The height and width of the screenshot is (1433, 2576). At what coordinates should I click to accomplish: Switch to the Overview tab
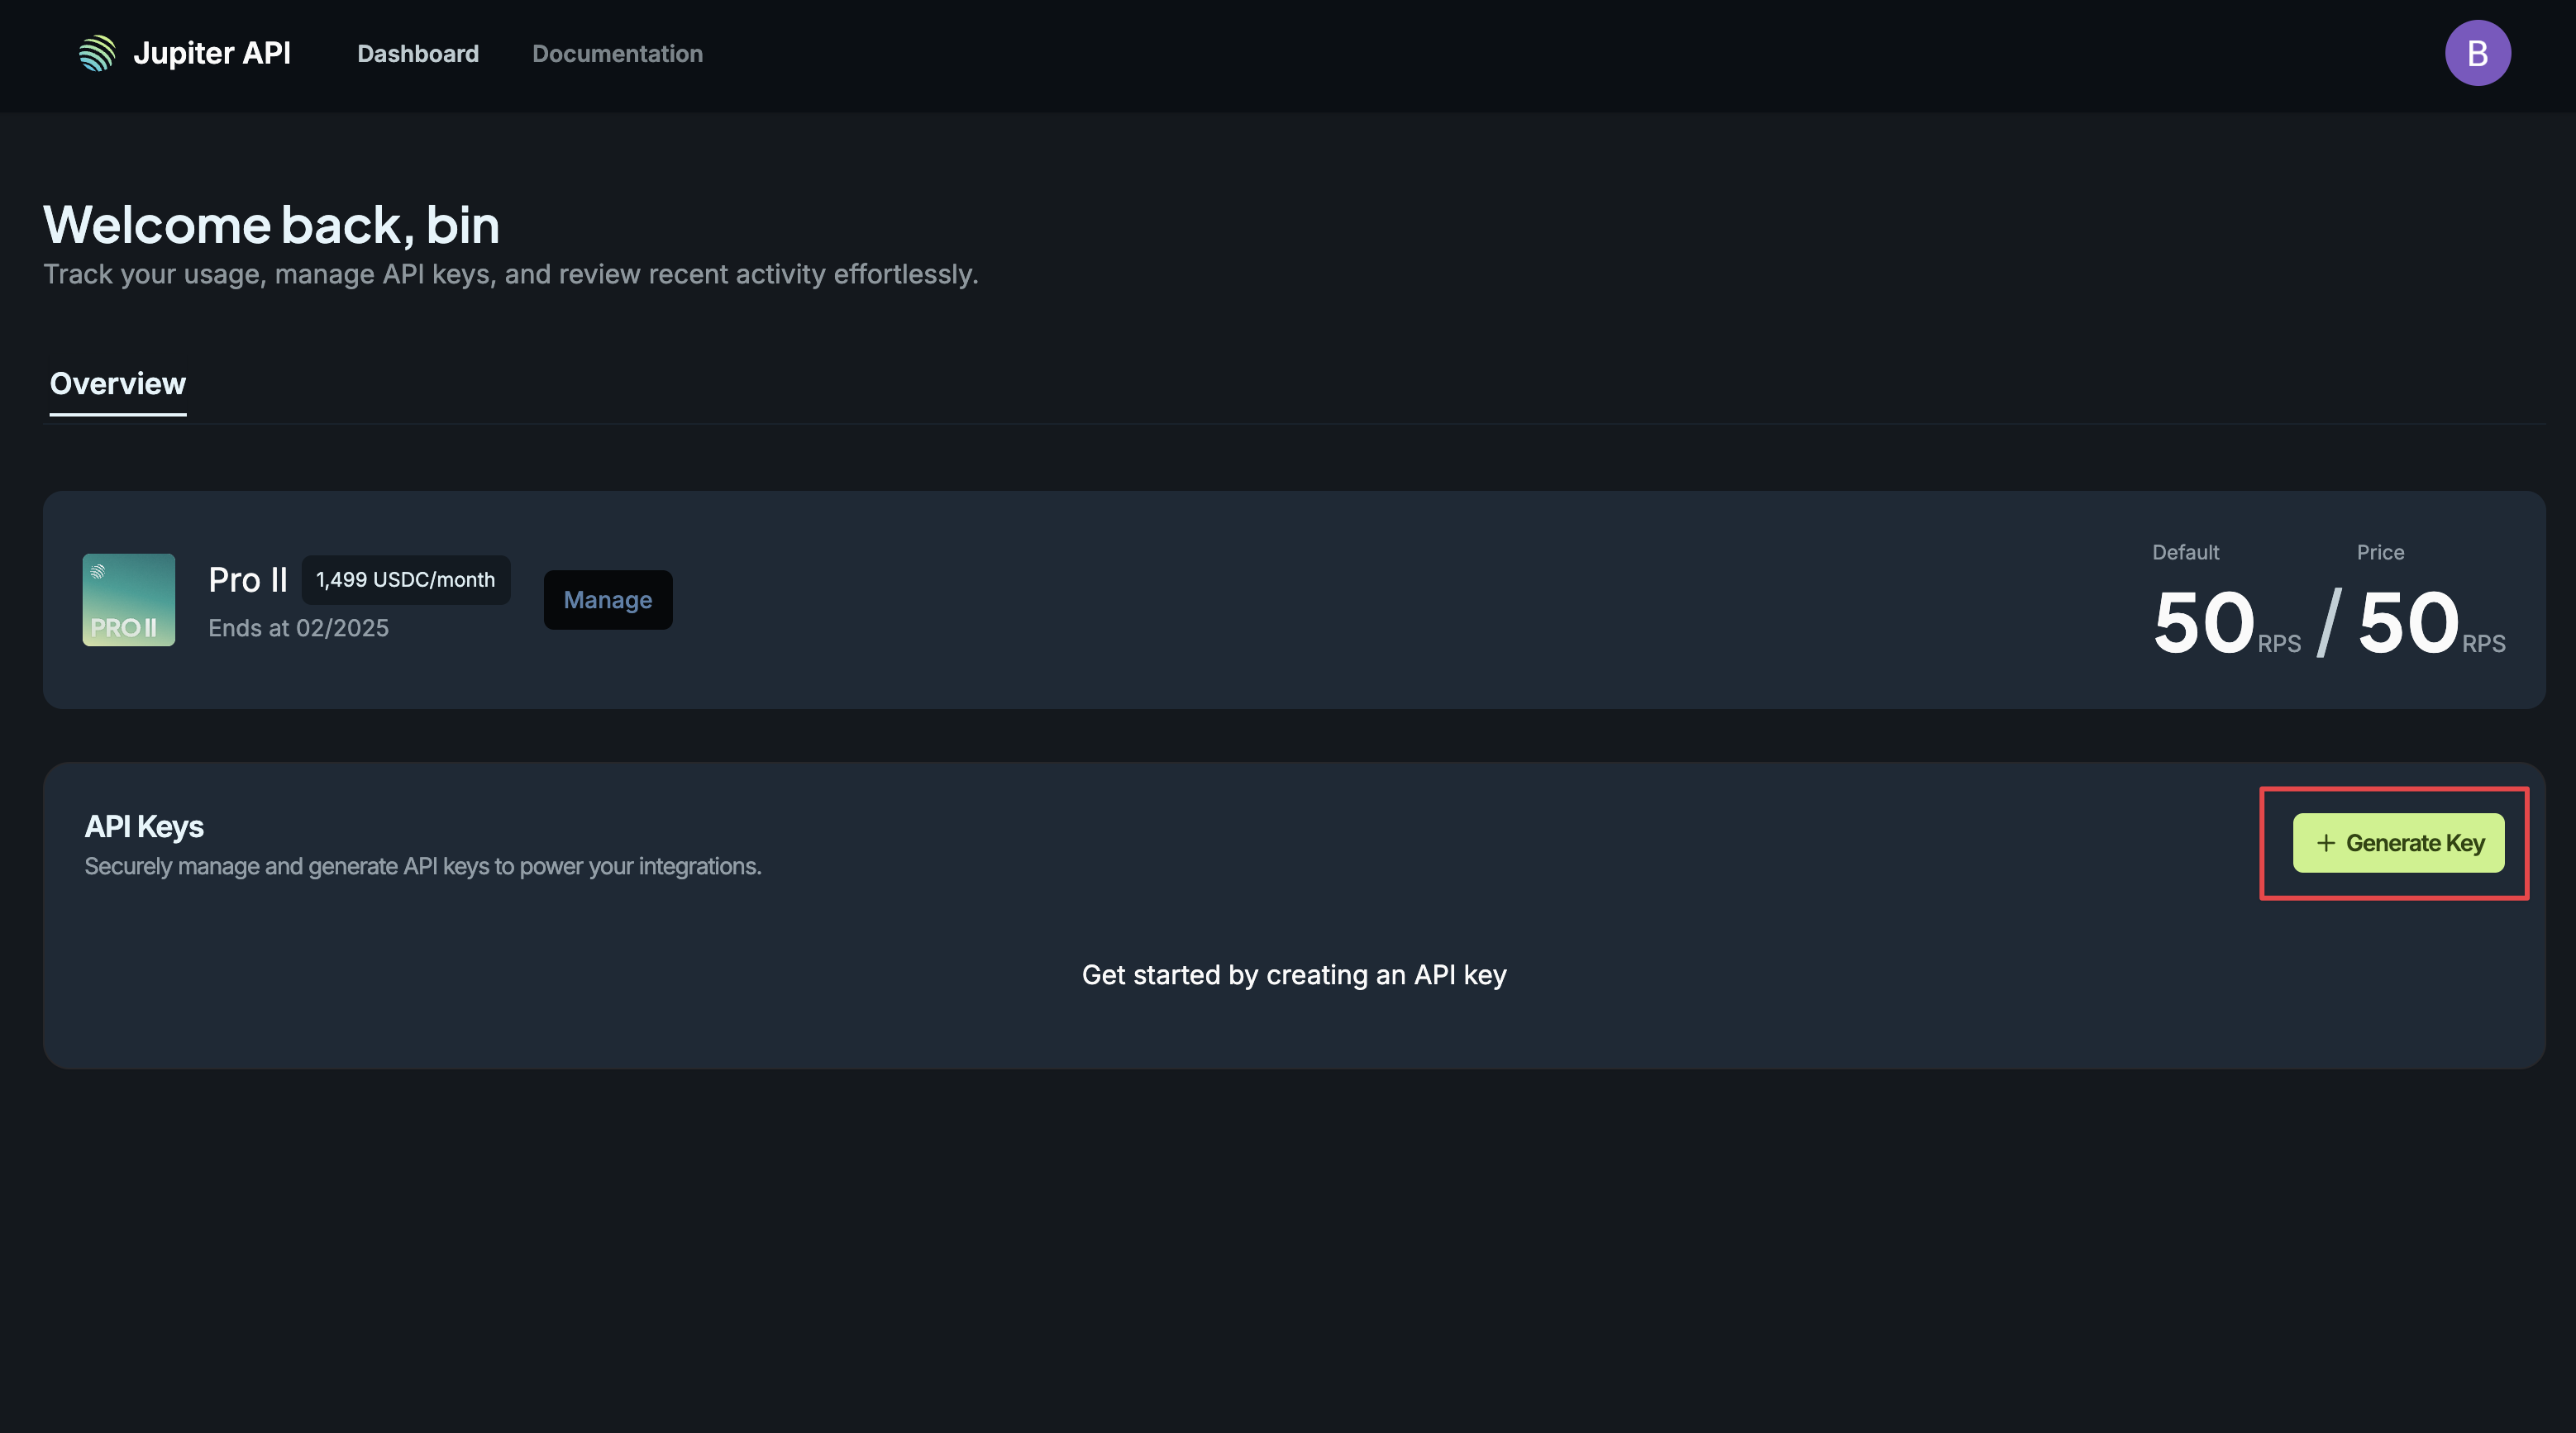(x=118, y=384)
